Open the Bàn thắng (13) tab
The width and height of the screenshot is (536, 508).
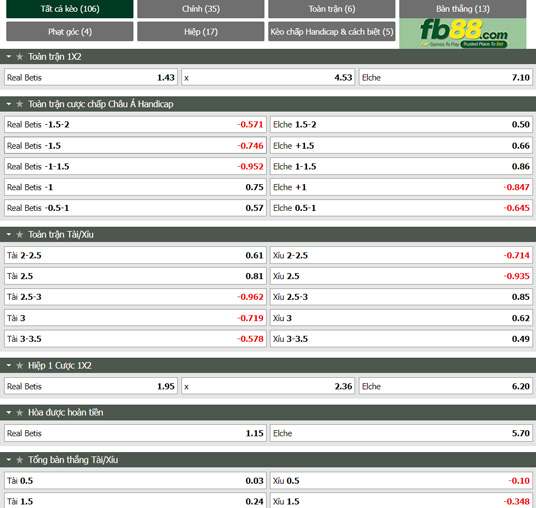point(463,9)
